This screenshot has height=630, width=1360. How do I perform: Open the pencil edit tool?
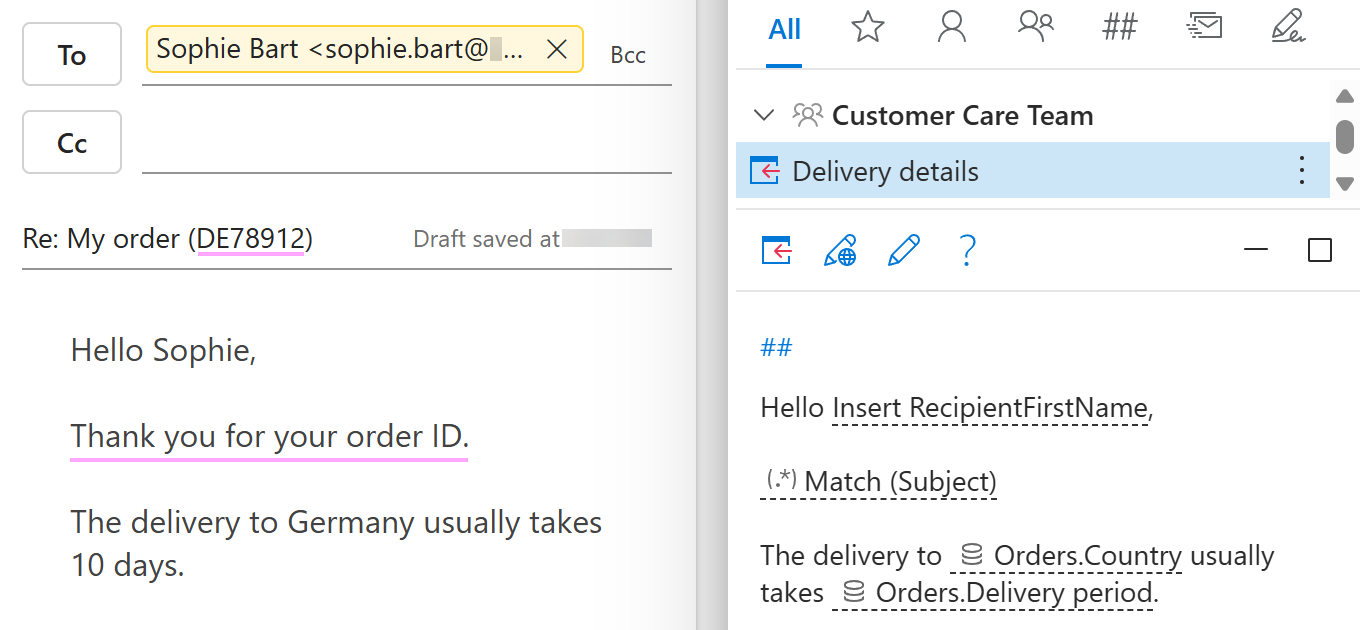coord(903,250)
